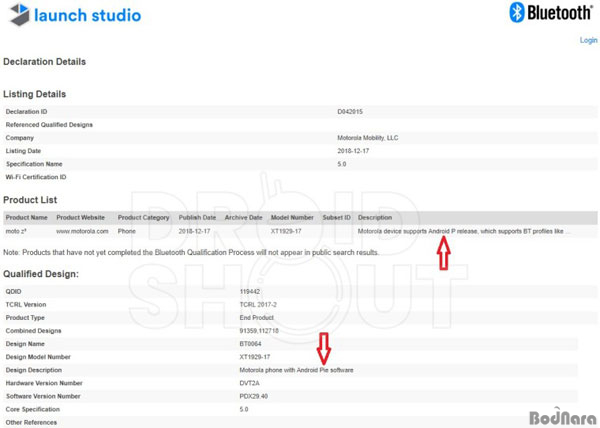The width and height of the screenshot is (600, 428).
Task: Click the Phone product category cell
Action: (x=126, y=231)
